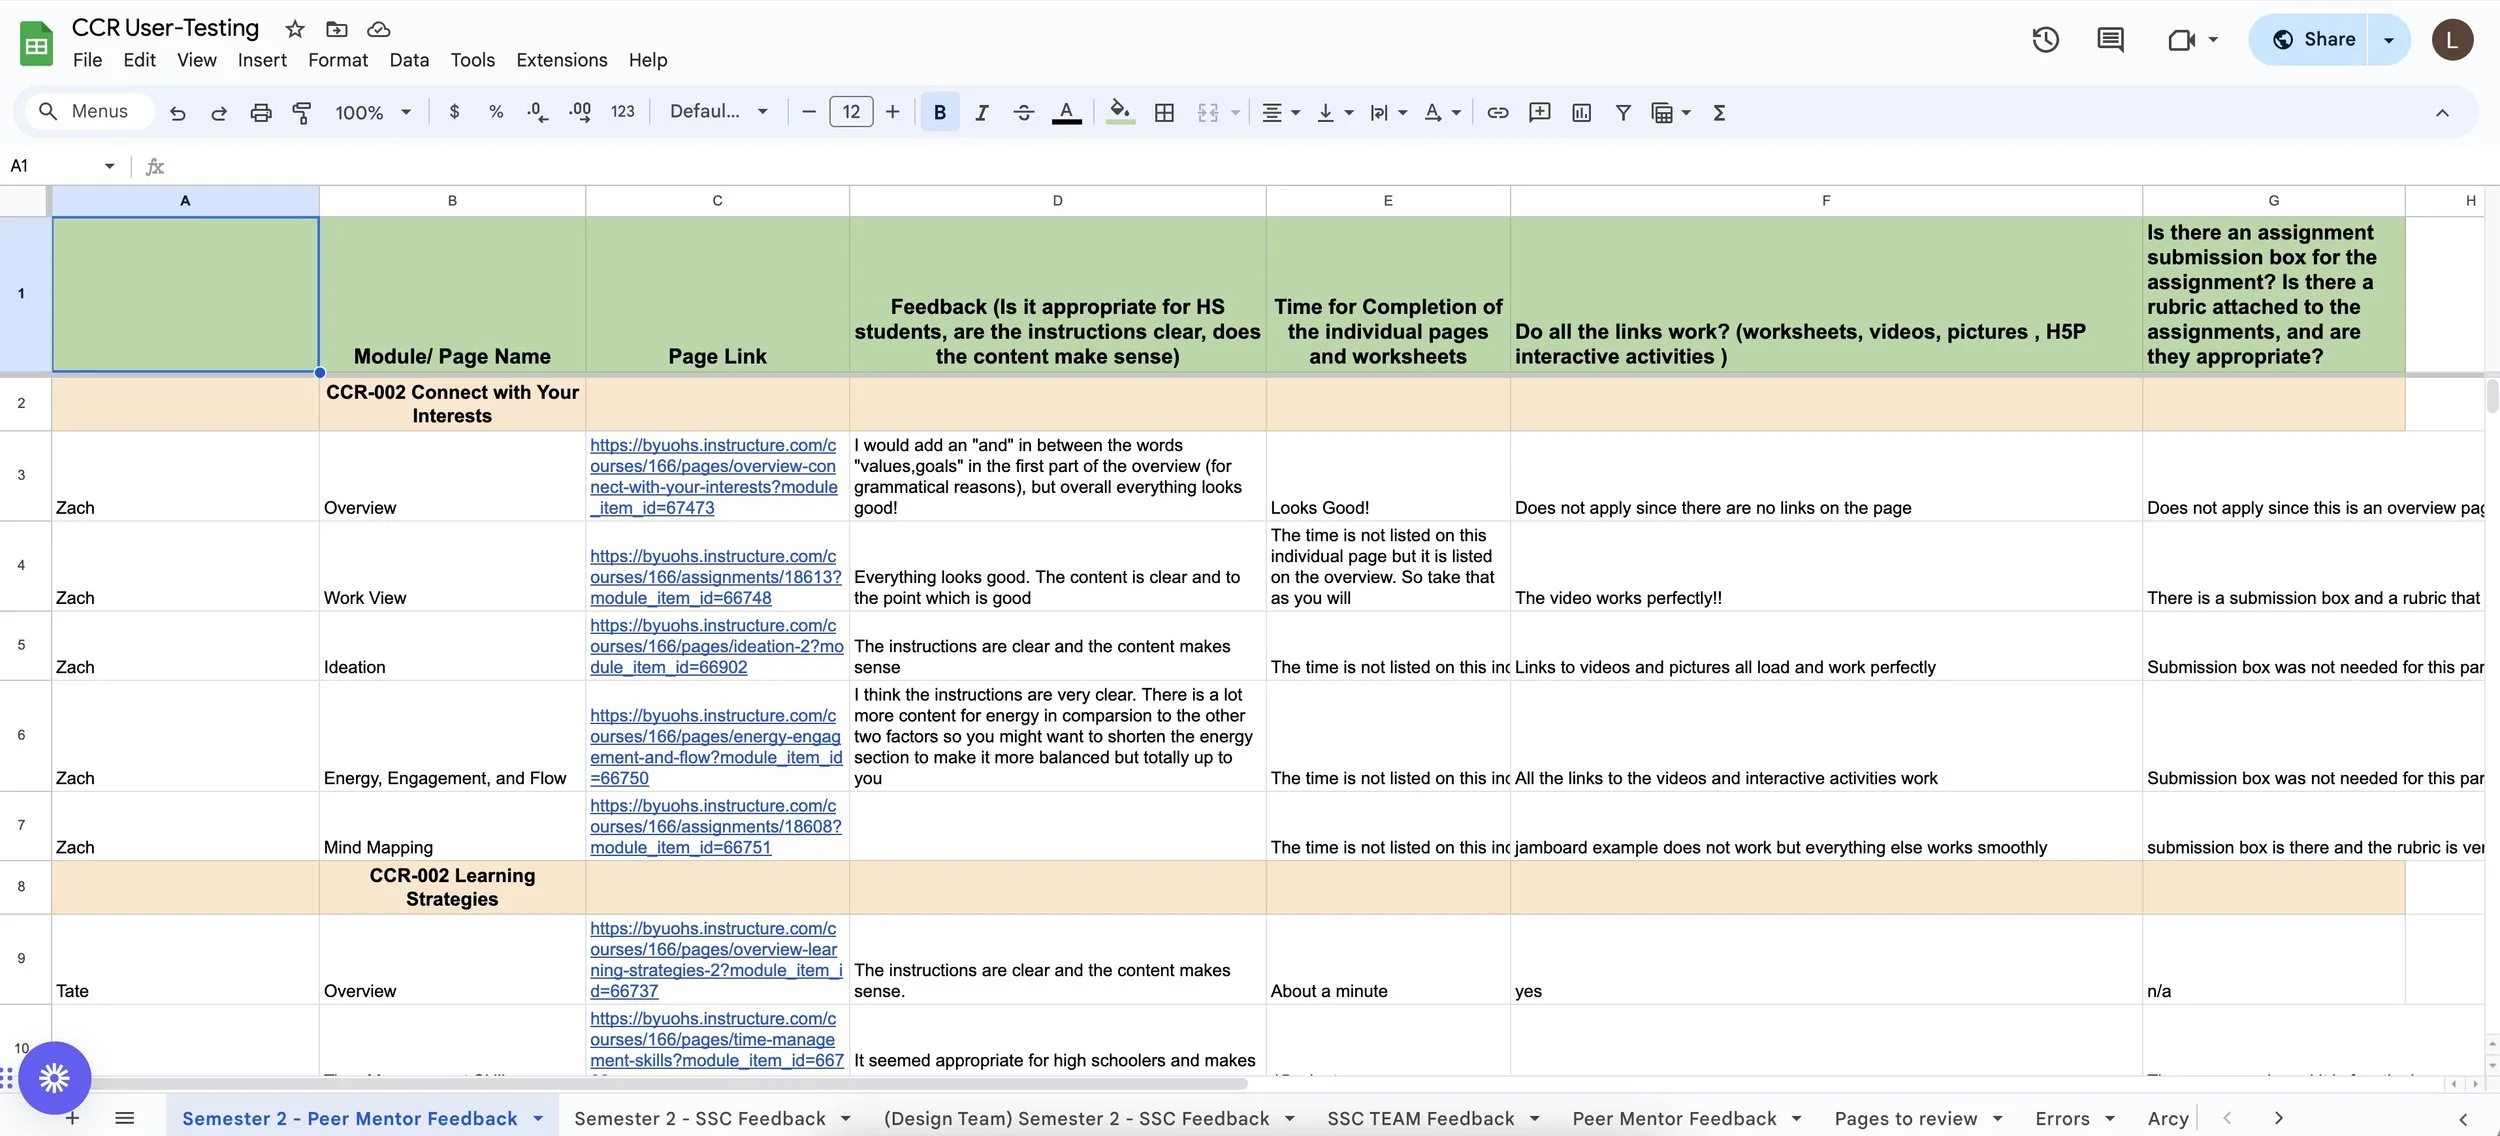Open the Format menu

[338, 60]
